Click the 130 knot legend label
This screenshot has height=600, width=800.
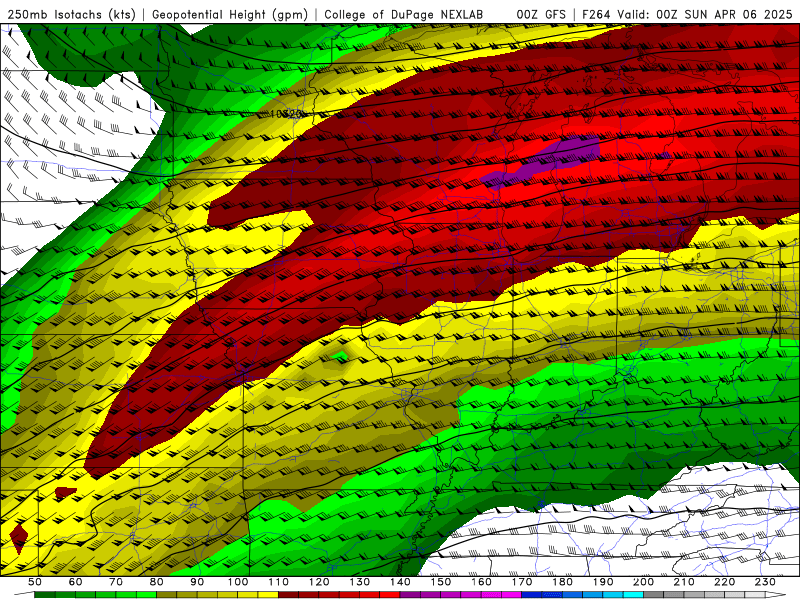point(360,582)
